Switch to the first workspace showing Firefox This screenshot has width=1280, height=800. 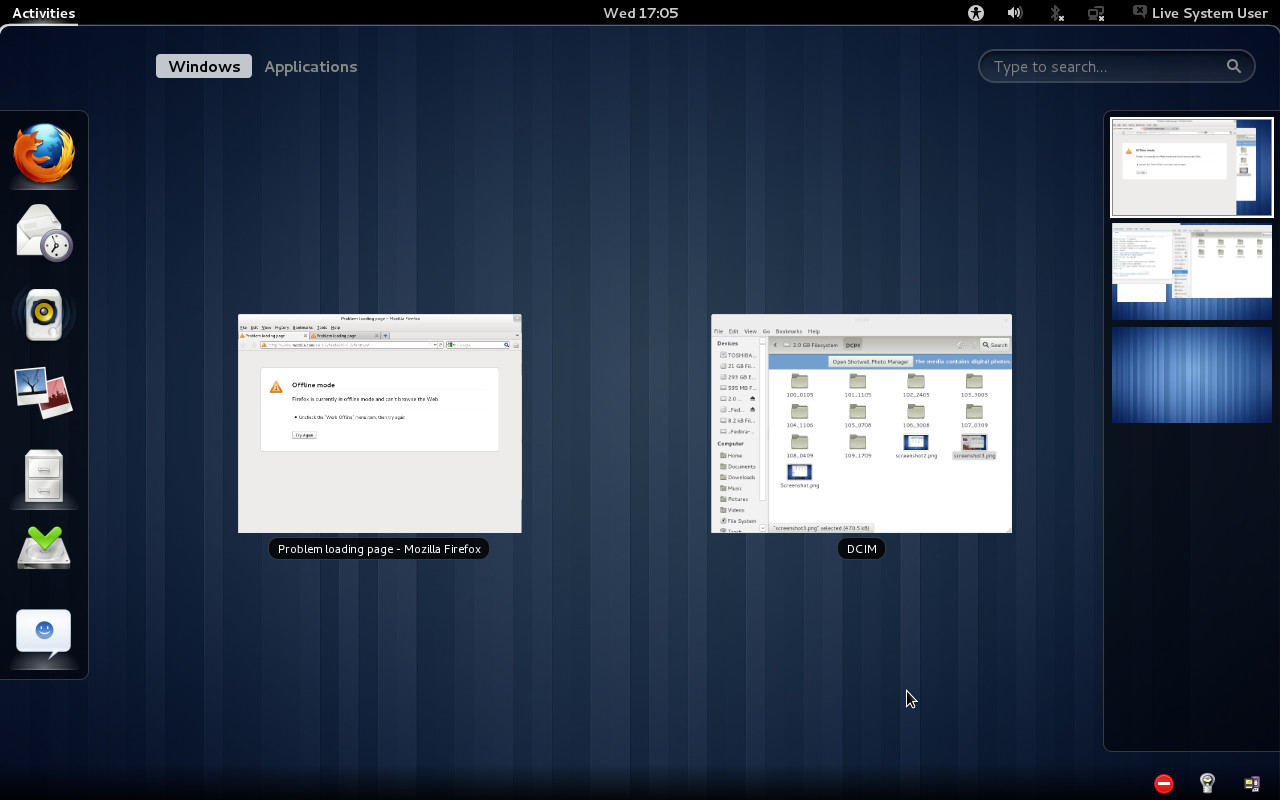(1192, 167)
